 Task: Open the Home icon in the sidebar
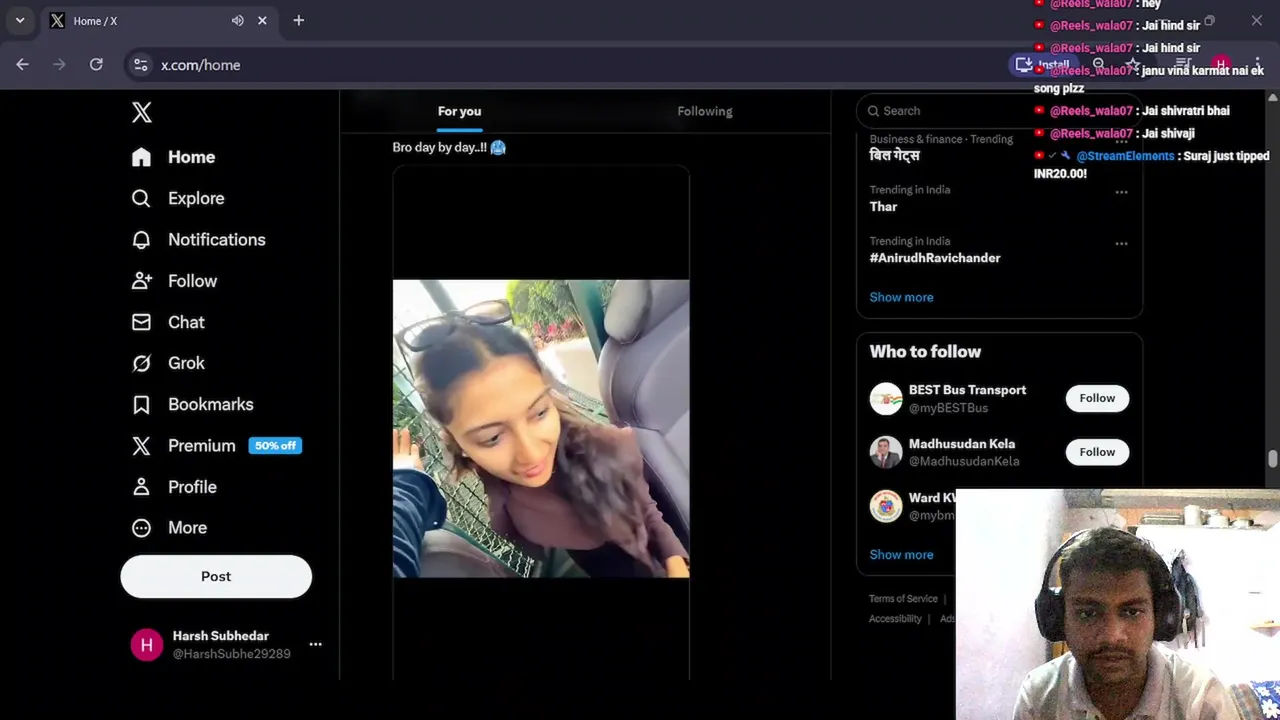click(141, 157)
